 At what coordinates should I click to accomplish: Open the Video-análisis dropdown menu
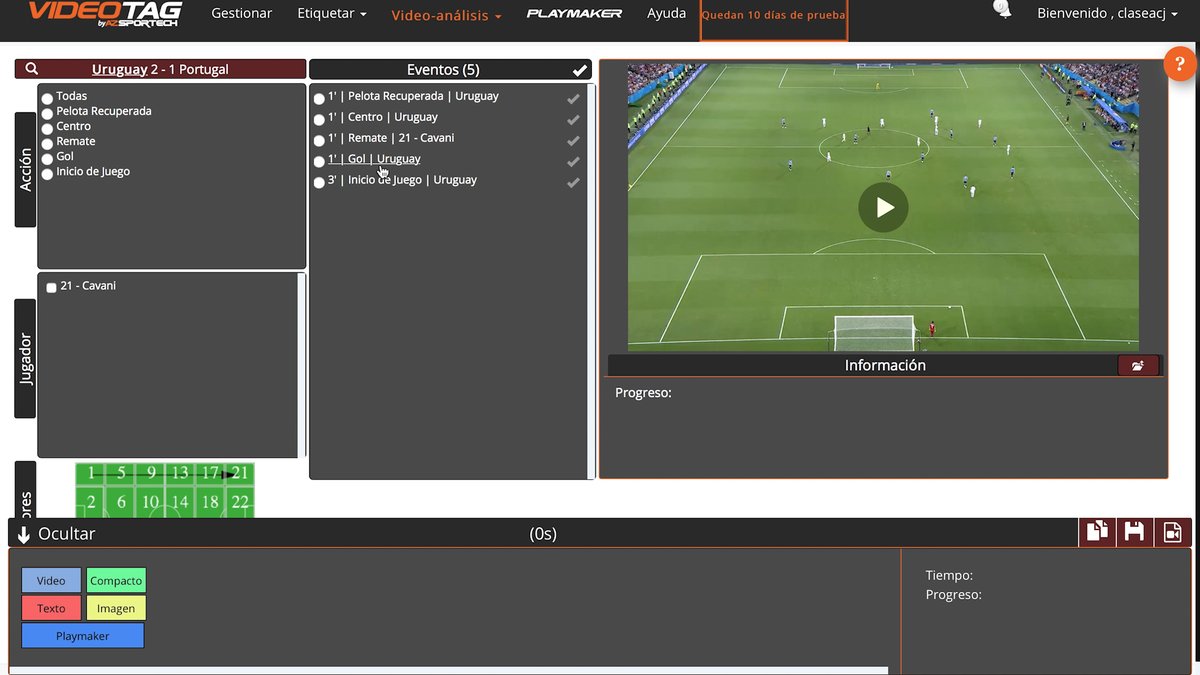click(x=446, y=15)
